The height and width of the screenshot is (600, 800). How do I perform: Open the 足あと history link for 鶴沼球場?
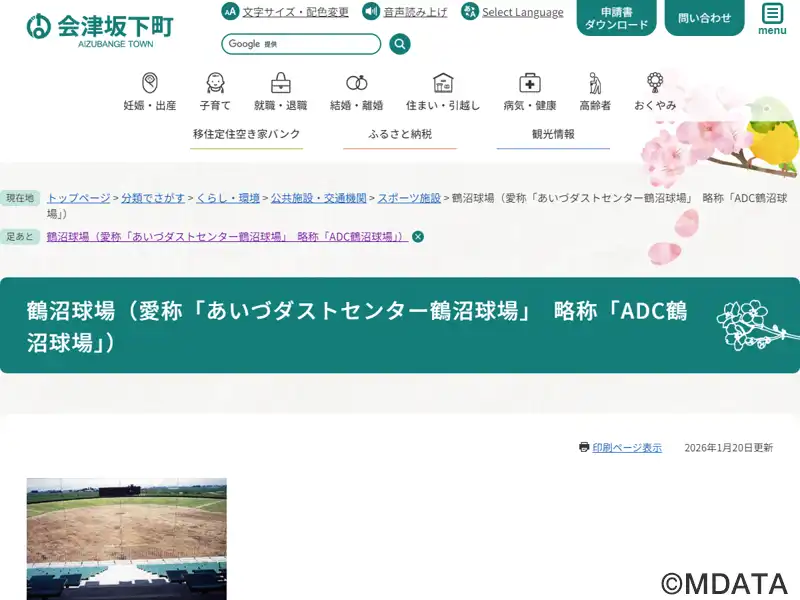click(x=228, y=237)
